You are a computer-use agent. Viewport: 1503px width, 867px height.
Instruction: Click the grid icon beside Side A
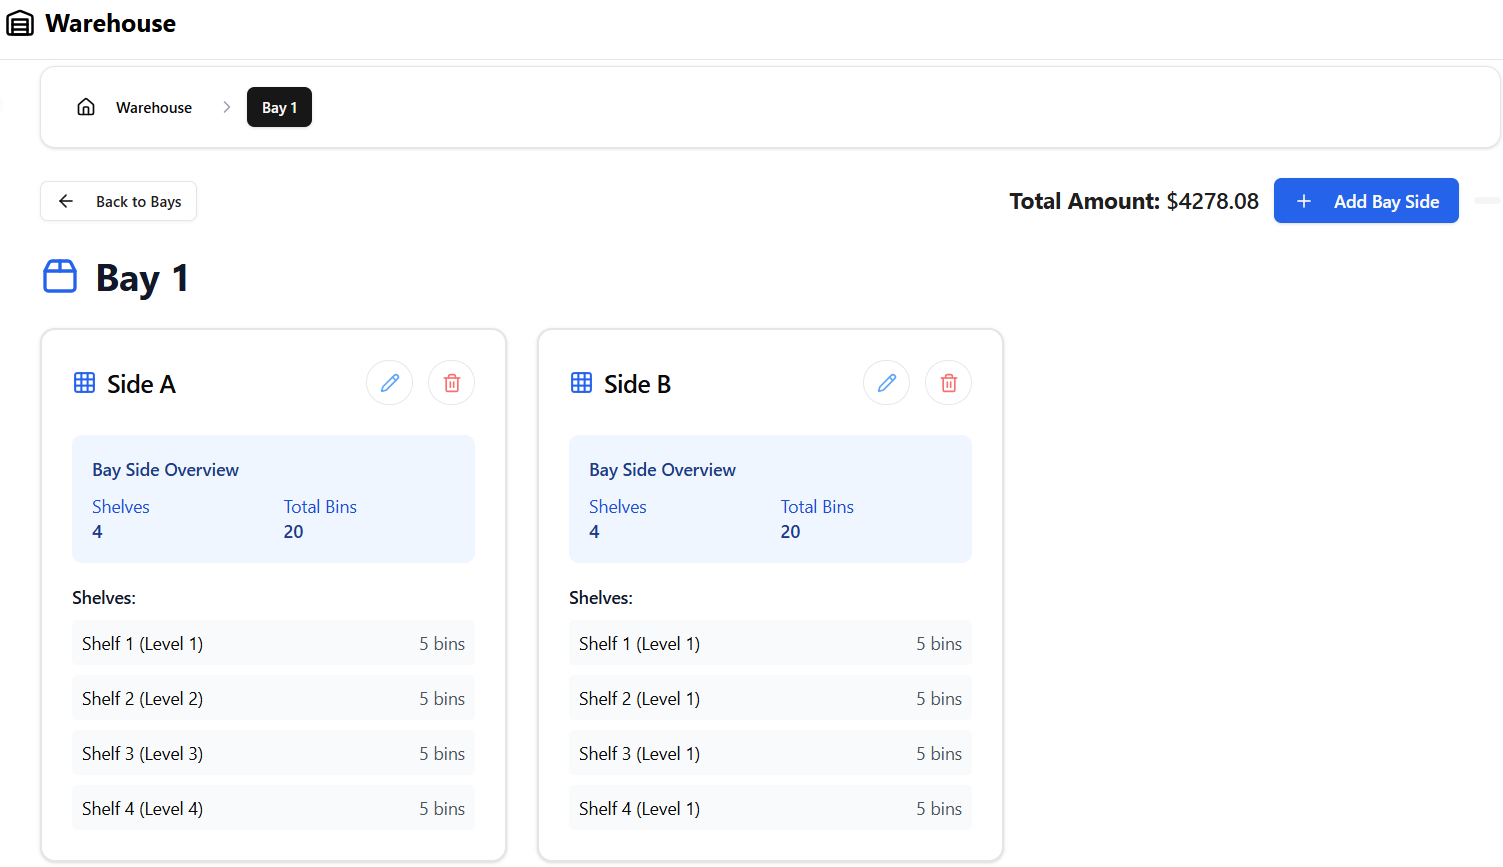coord(85,383)
